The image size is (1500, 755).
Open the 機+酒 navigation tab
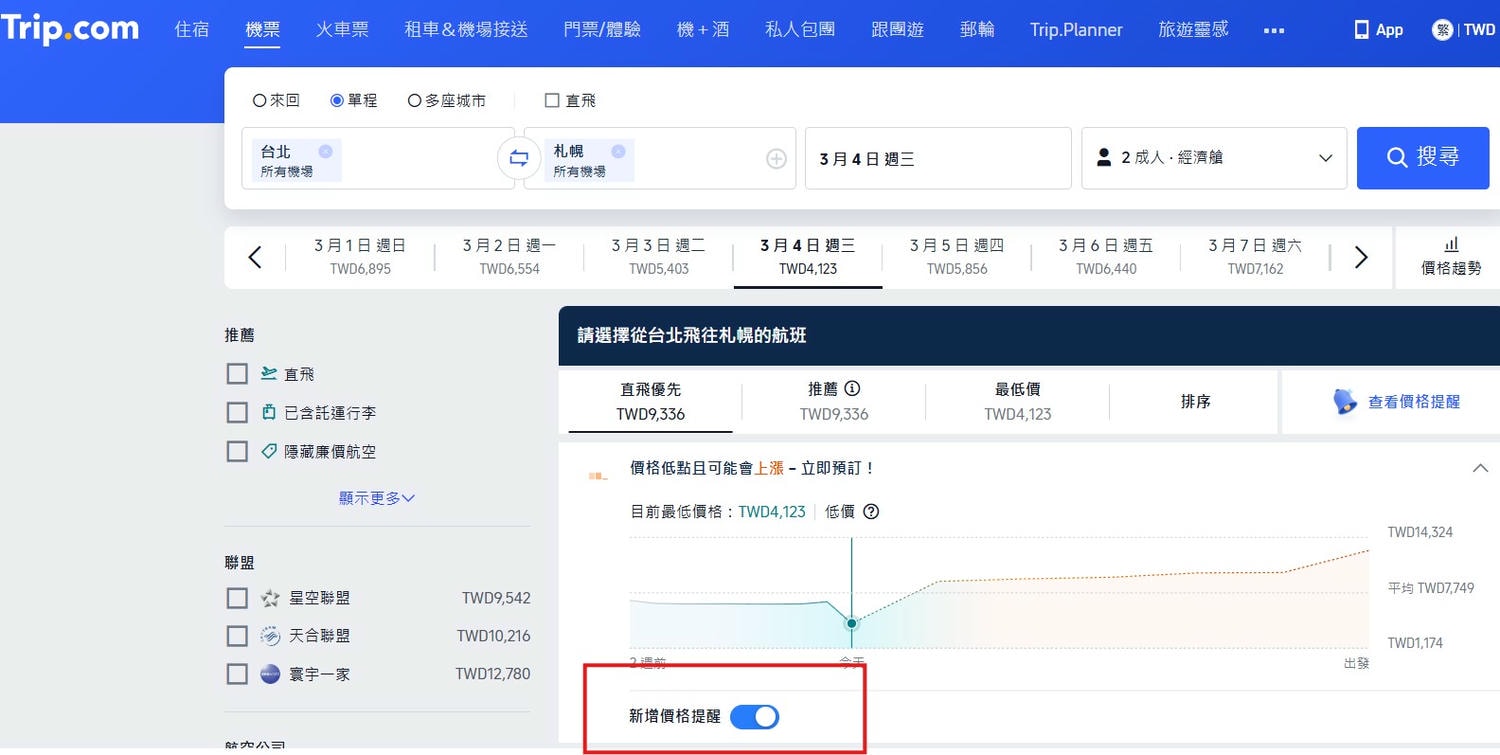click(x=703, y=30)
